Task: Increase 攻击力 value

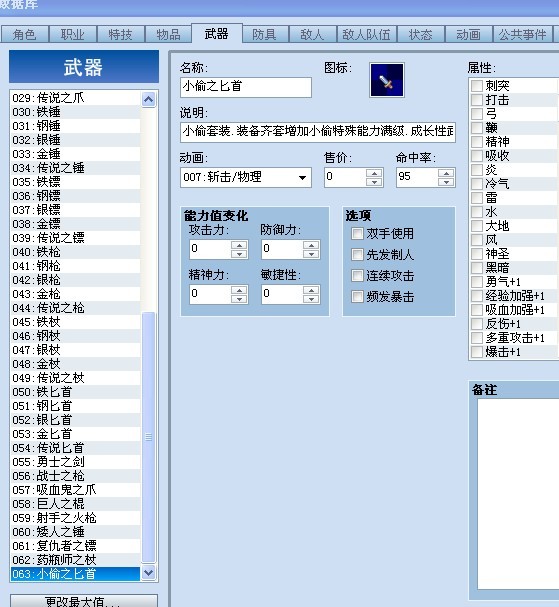Action: [239, 245]
